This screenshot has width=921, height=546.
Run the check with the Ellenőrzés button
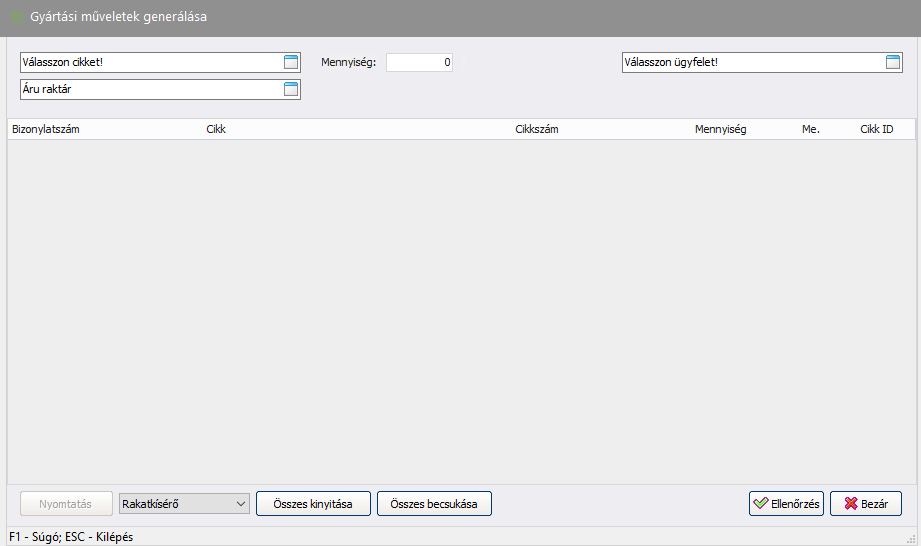coord(786,504)
